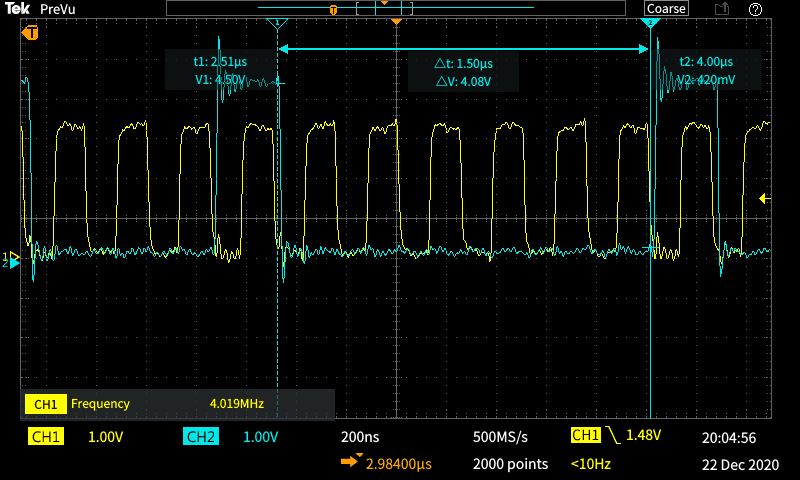800x480 pixels.
Task: Click the save/export icon beside Coarse
Action: click(x=721, y=9)
